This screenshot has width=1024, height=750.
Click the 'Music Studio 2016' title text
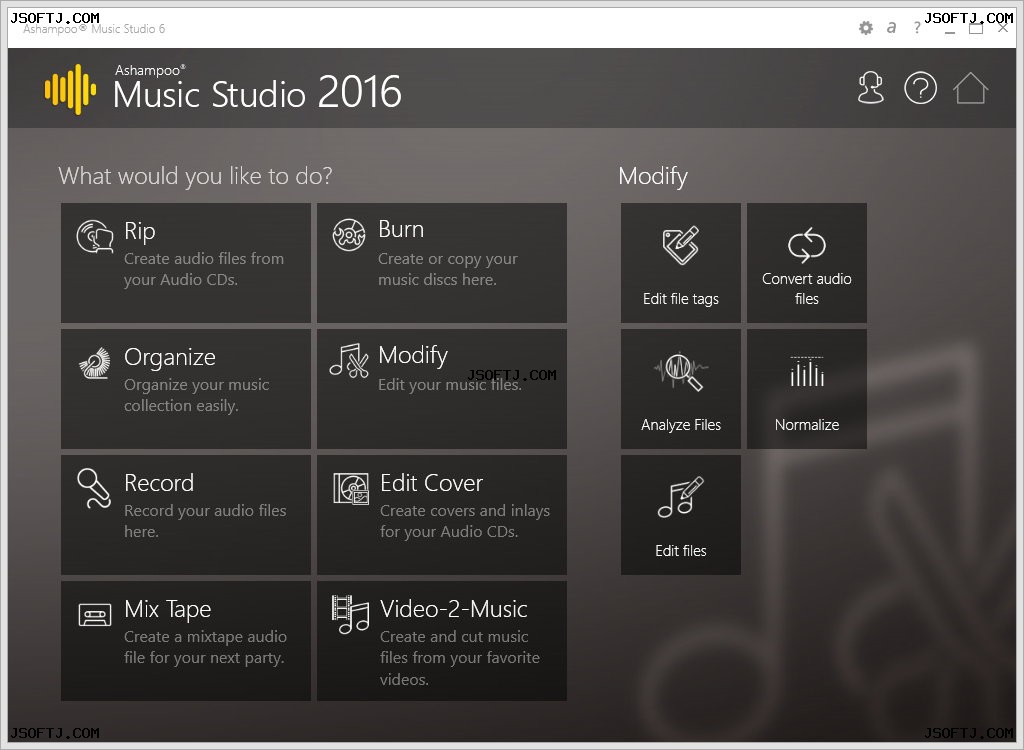[x=257, y=92]
